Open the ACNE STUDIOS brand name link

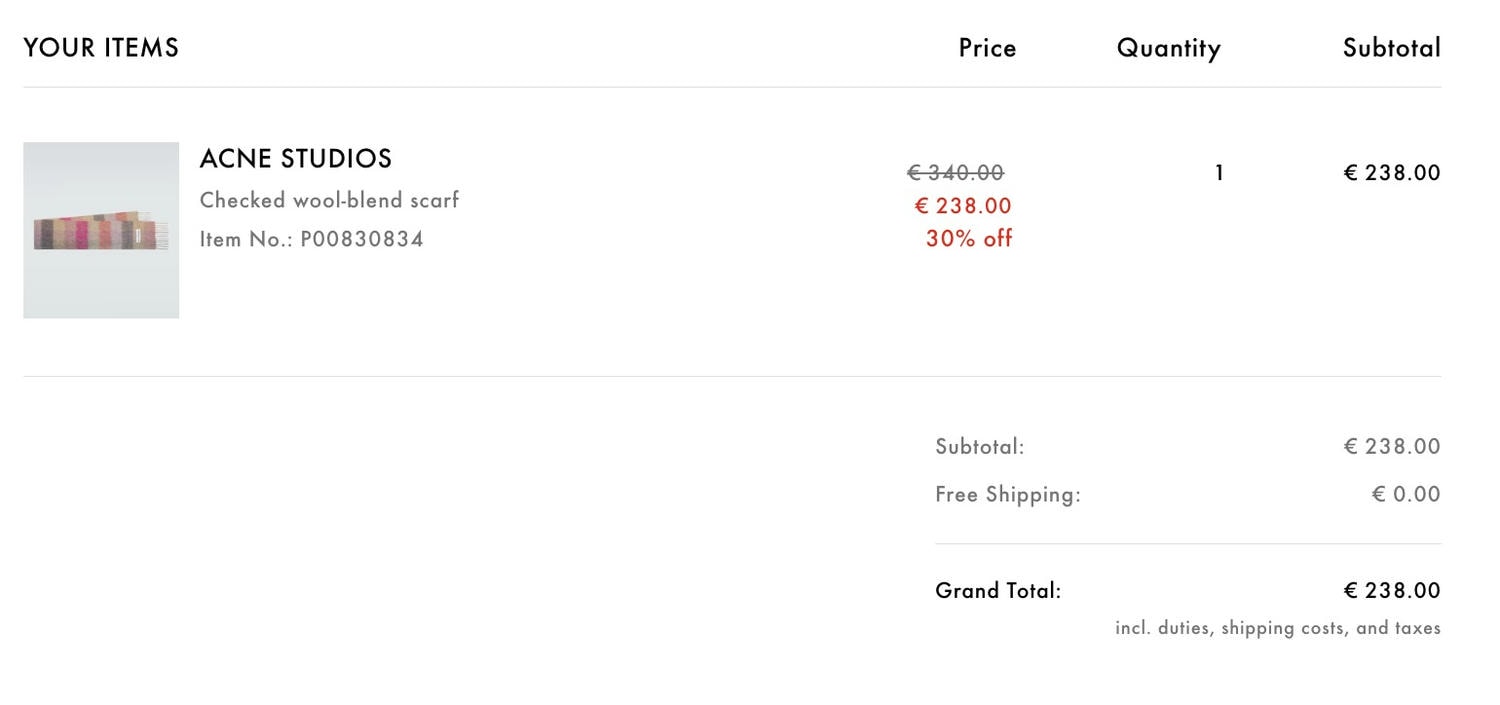coord(296,159)
